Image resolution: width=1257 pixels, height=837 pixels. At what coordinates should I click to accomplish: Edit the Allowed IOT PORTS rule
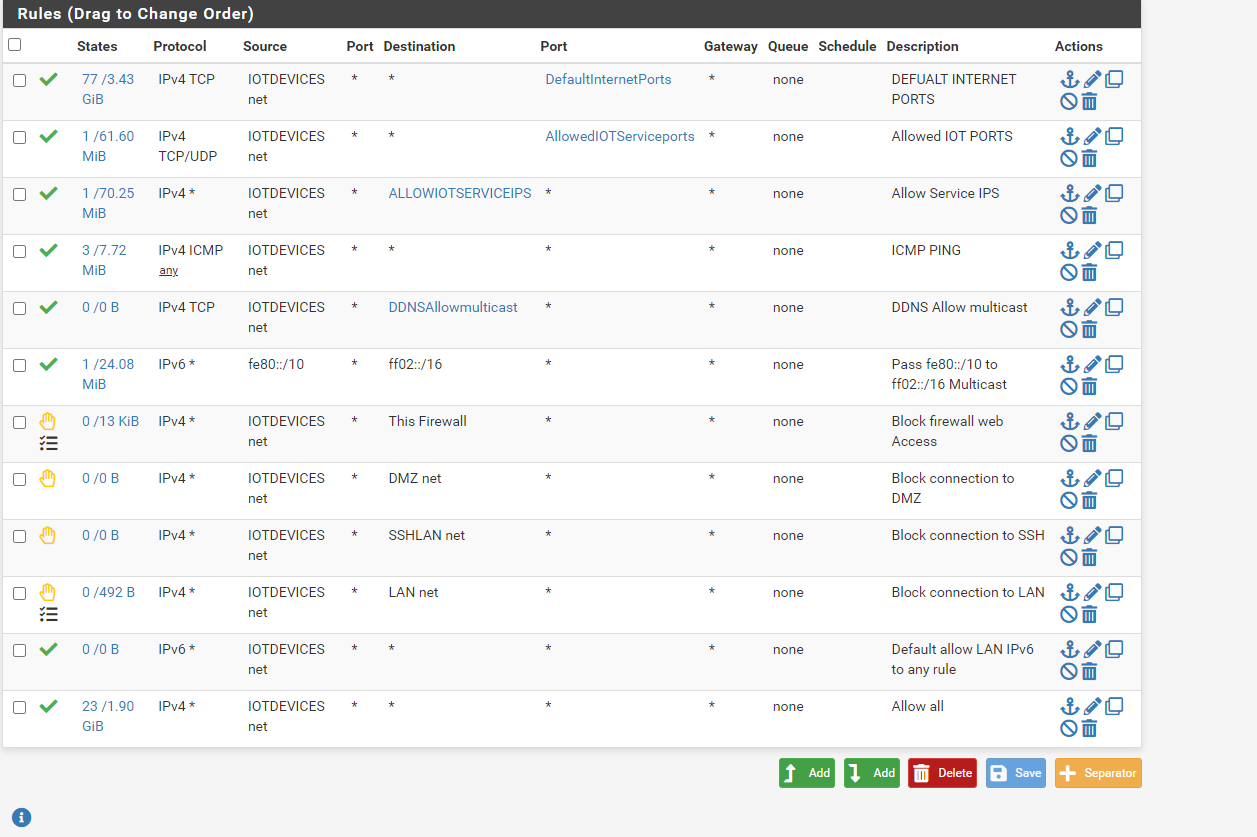1092,137
